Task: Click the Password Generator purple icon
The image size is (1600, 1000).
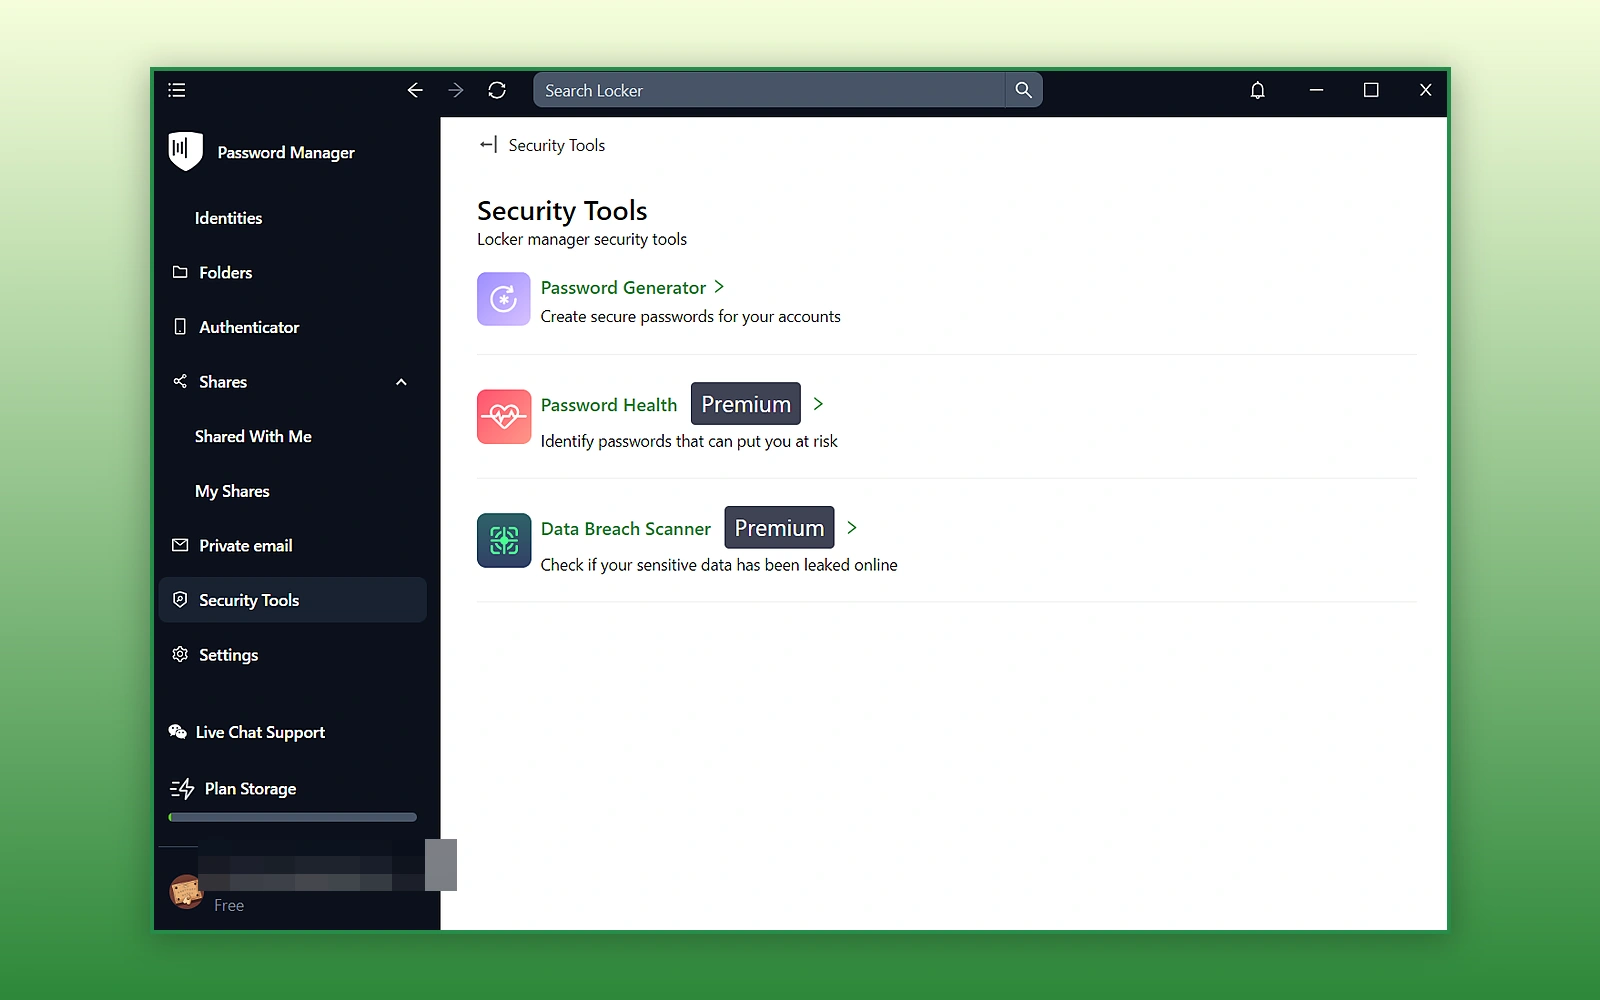Action: coord(504,299)
